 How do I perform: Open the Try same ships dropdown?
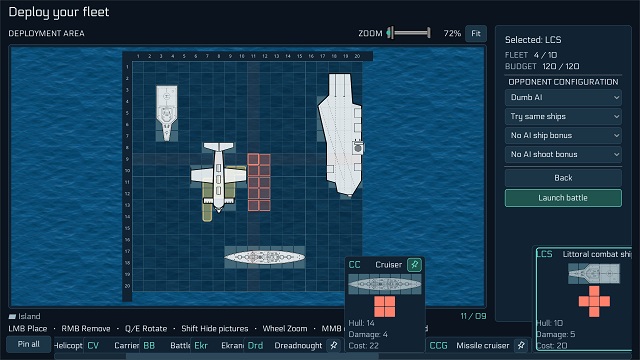point(563,116)
